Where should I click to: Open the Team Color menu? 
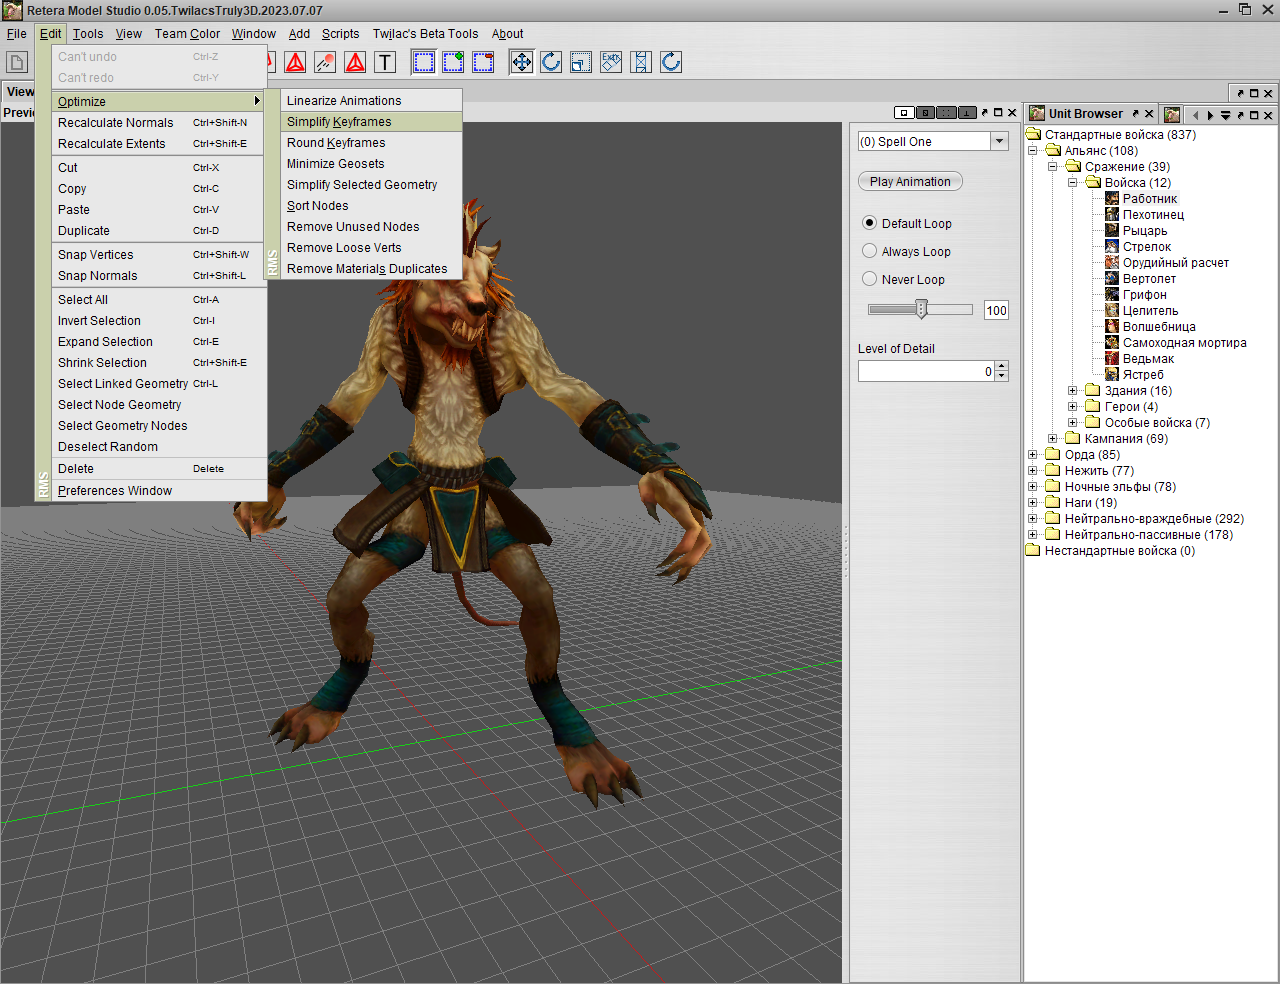pyautogui.click(x=187, y=34)
